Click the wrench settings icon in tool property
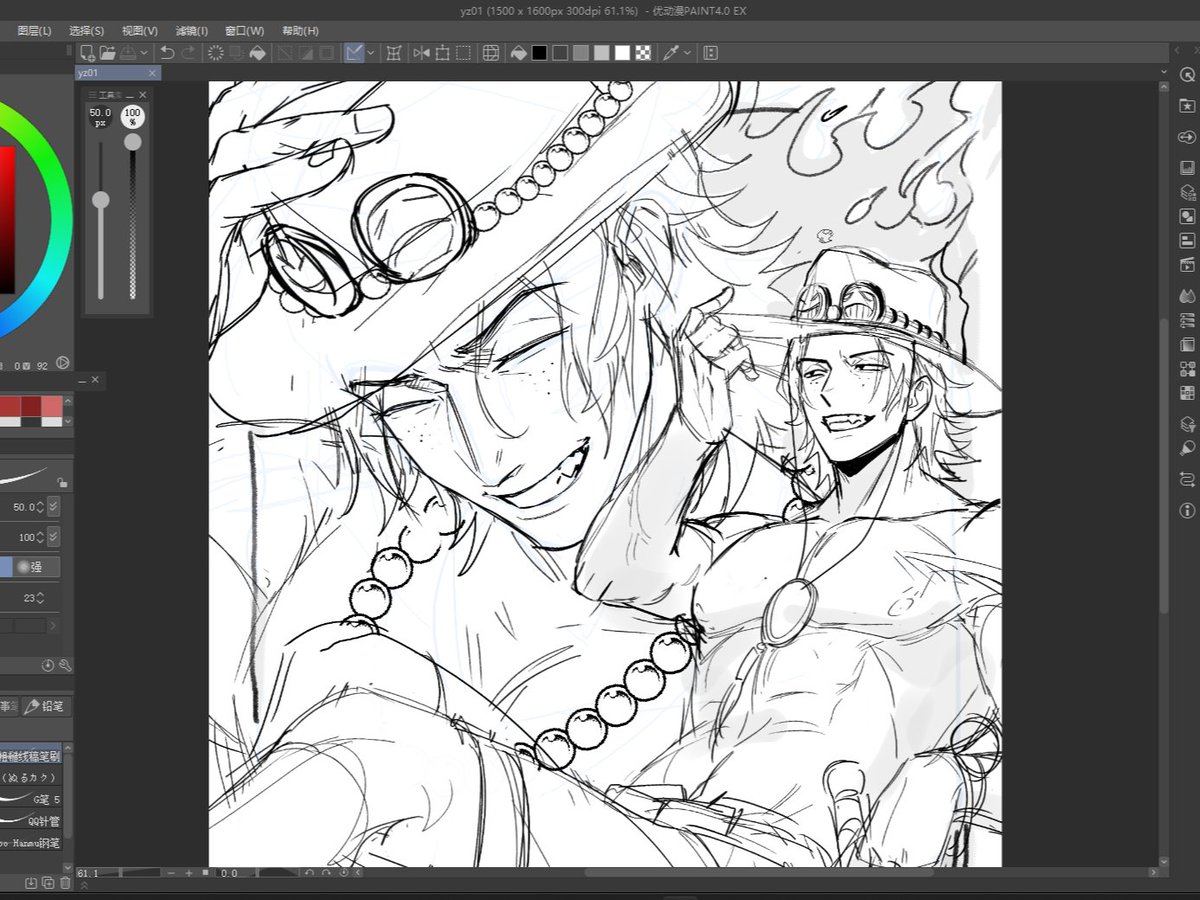Viewport: 1200px width, 900px height. [65, 665]
